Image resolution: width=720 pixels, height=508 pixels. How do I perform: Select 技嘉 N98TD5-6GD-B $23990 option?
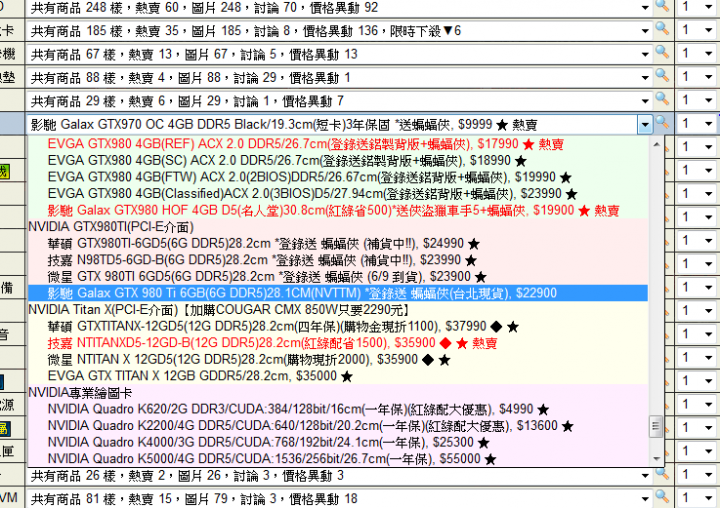pos(338,260)
